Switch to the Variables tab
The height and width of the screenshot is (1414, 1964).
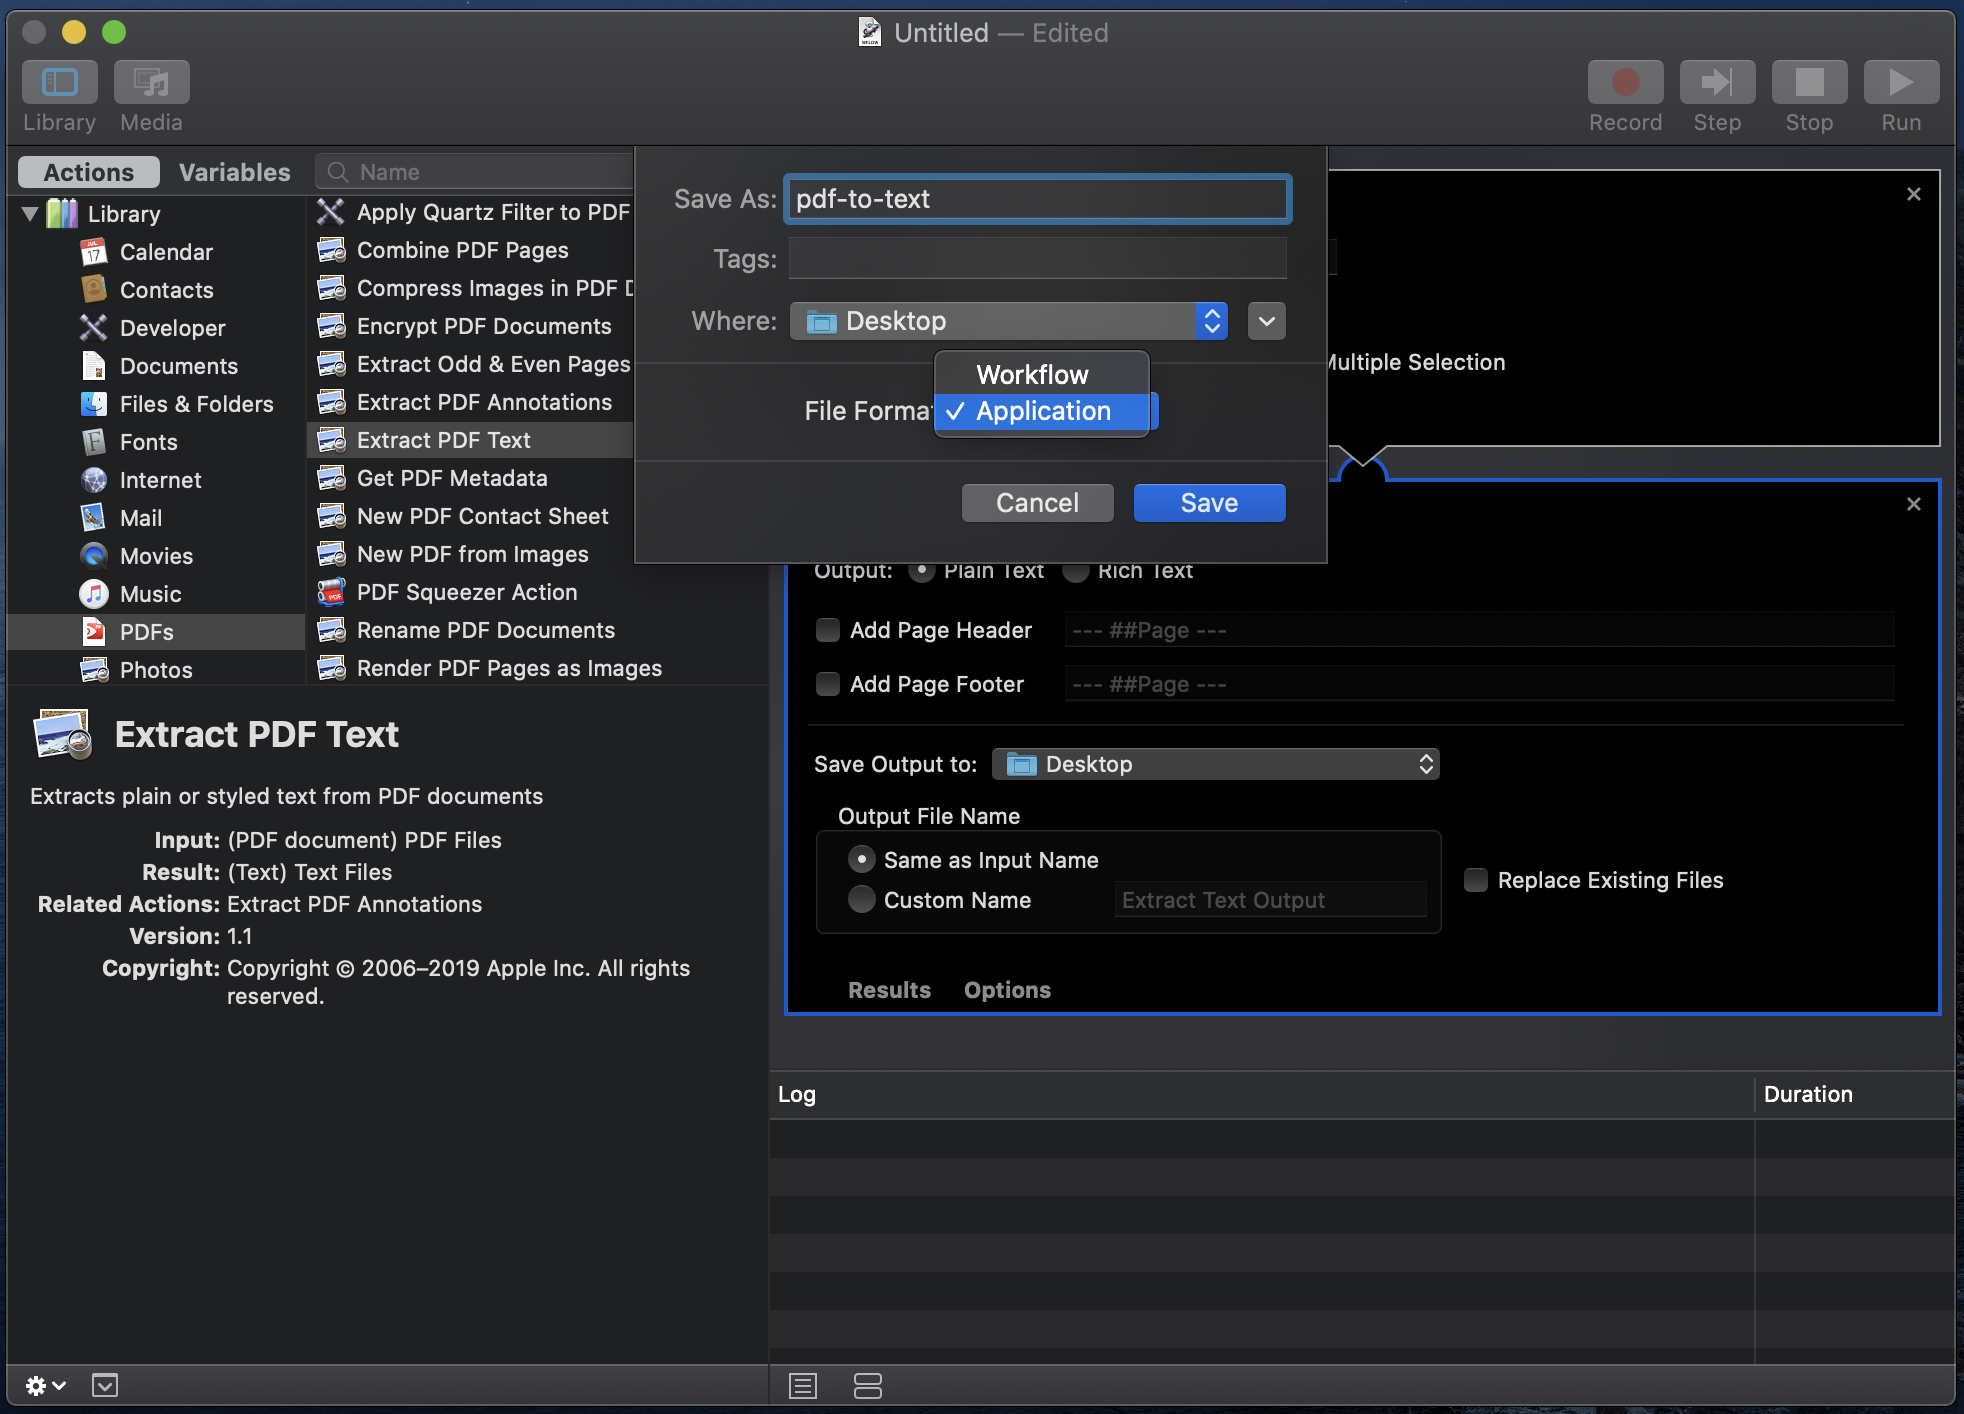[x=234, y=172]
